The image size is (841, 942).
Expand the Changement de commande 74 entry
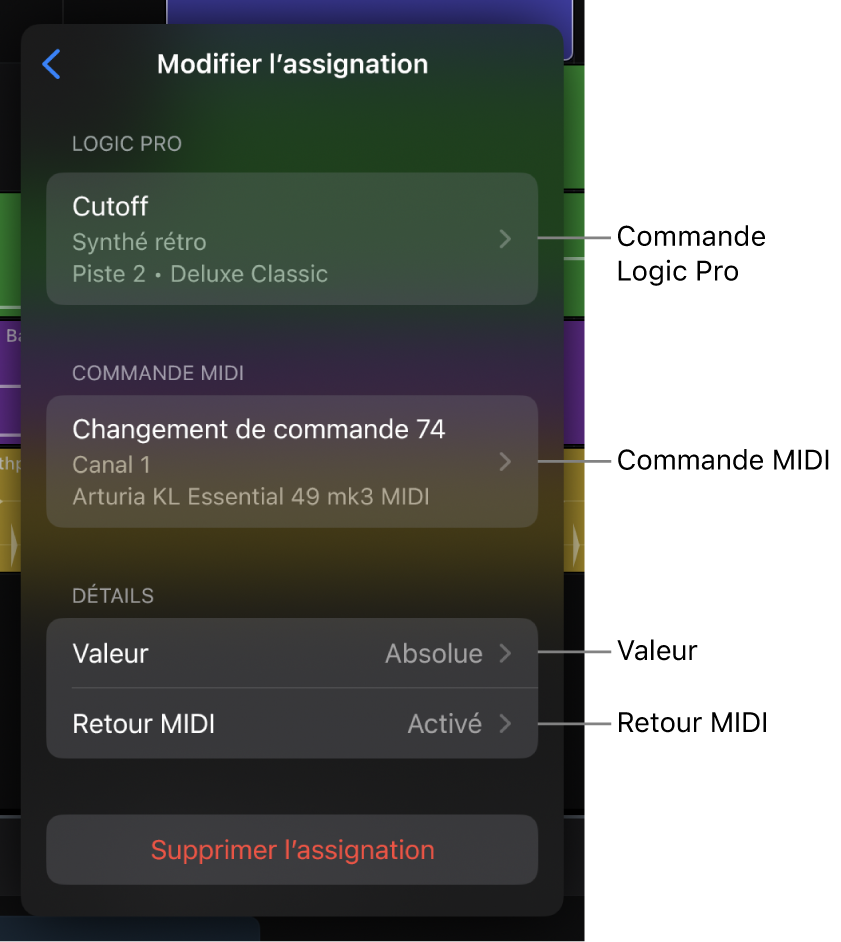pos(292,461)
